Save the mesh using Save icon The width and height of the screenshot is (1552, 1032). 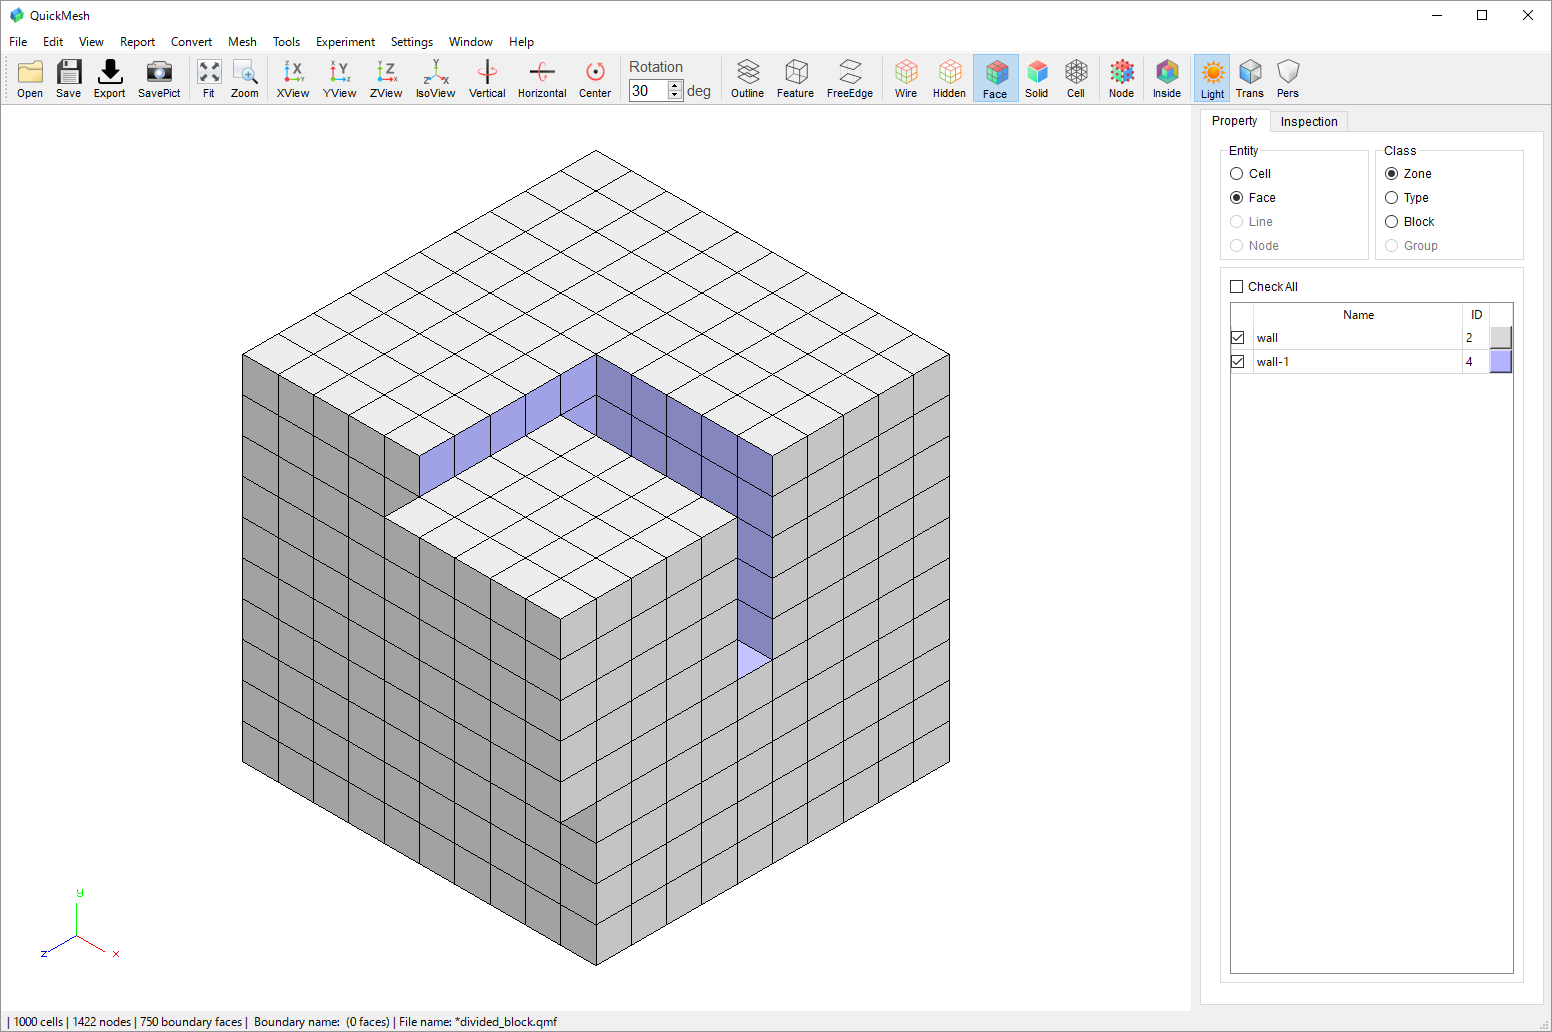tap(69, 78)
